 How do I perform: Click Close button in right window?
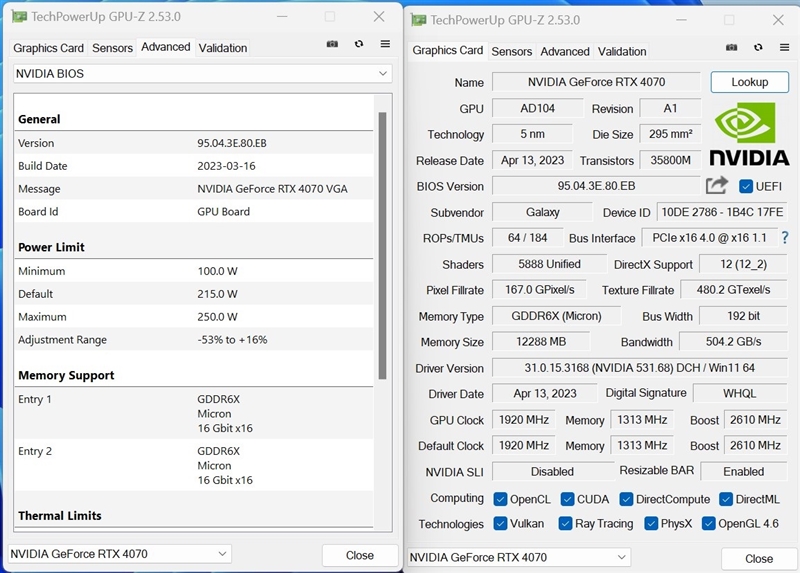759,559
